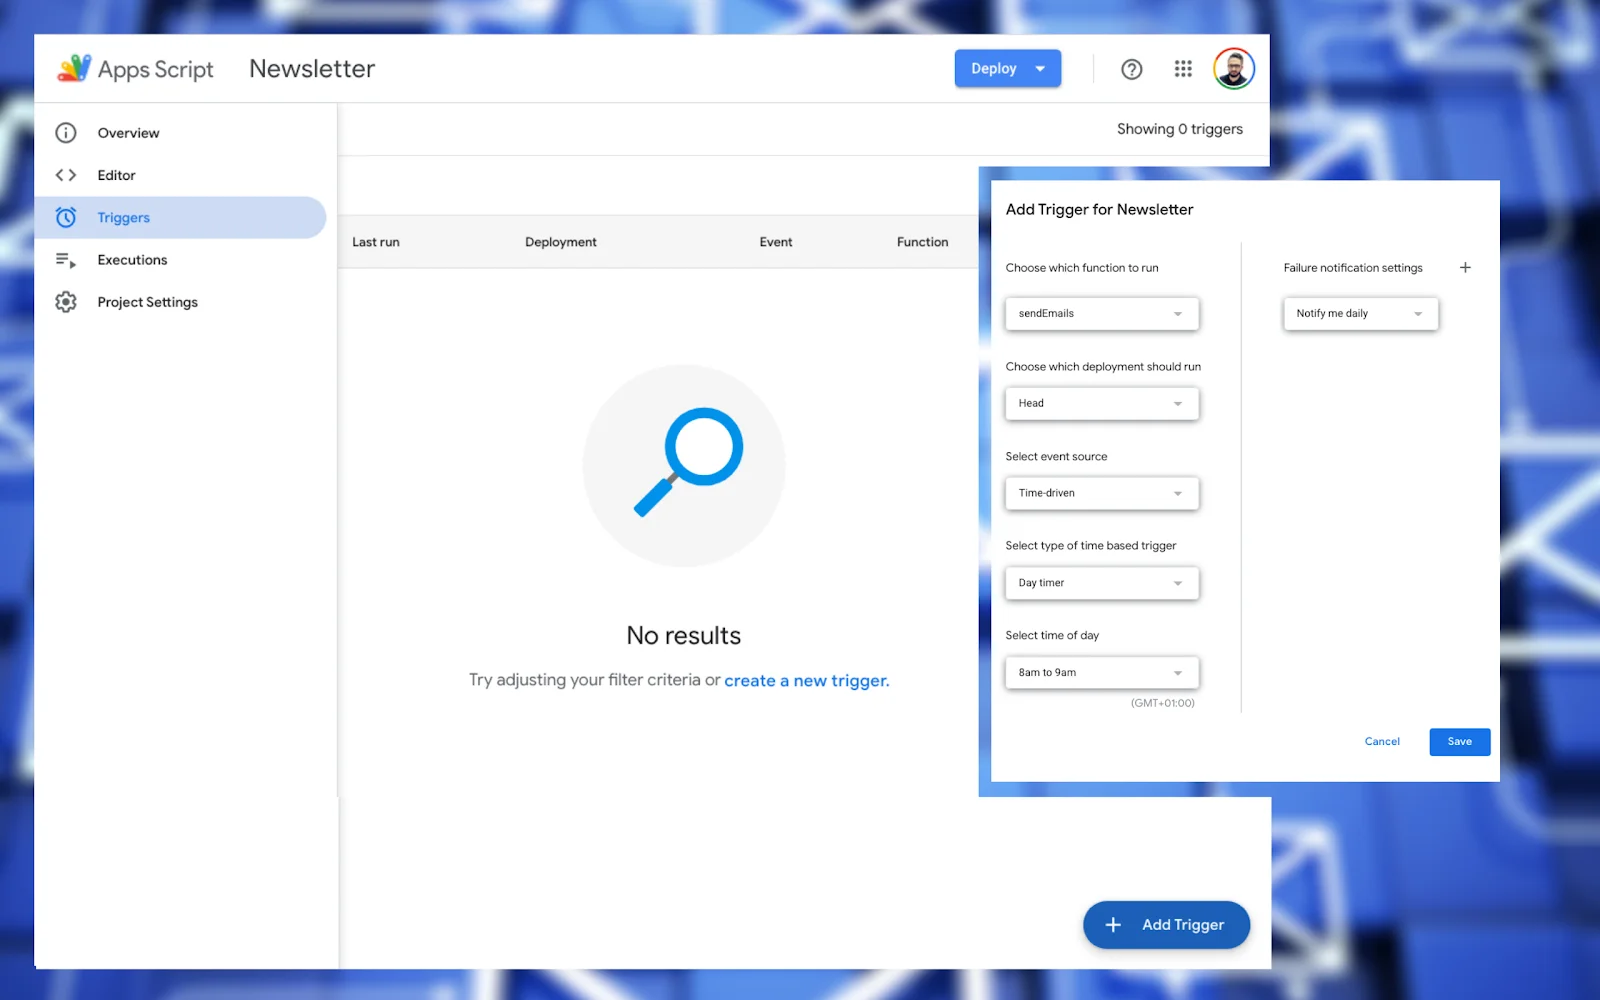Select the Editor code icon
Viewport: 1600px width, 1000px height.
click(65, 174)
